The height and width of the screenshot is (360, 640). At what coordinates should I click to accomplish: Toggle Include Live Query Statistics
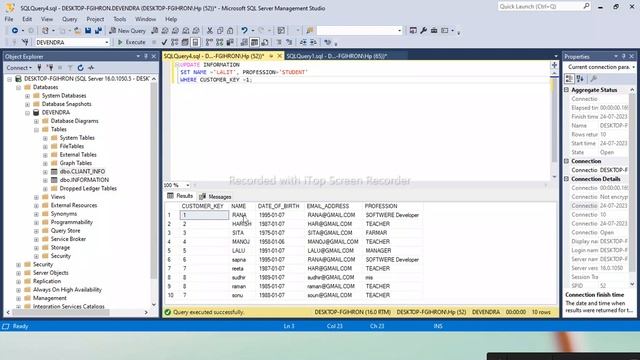point(220,42)
